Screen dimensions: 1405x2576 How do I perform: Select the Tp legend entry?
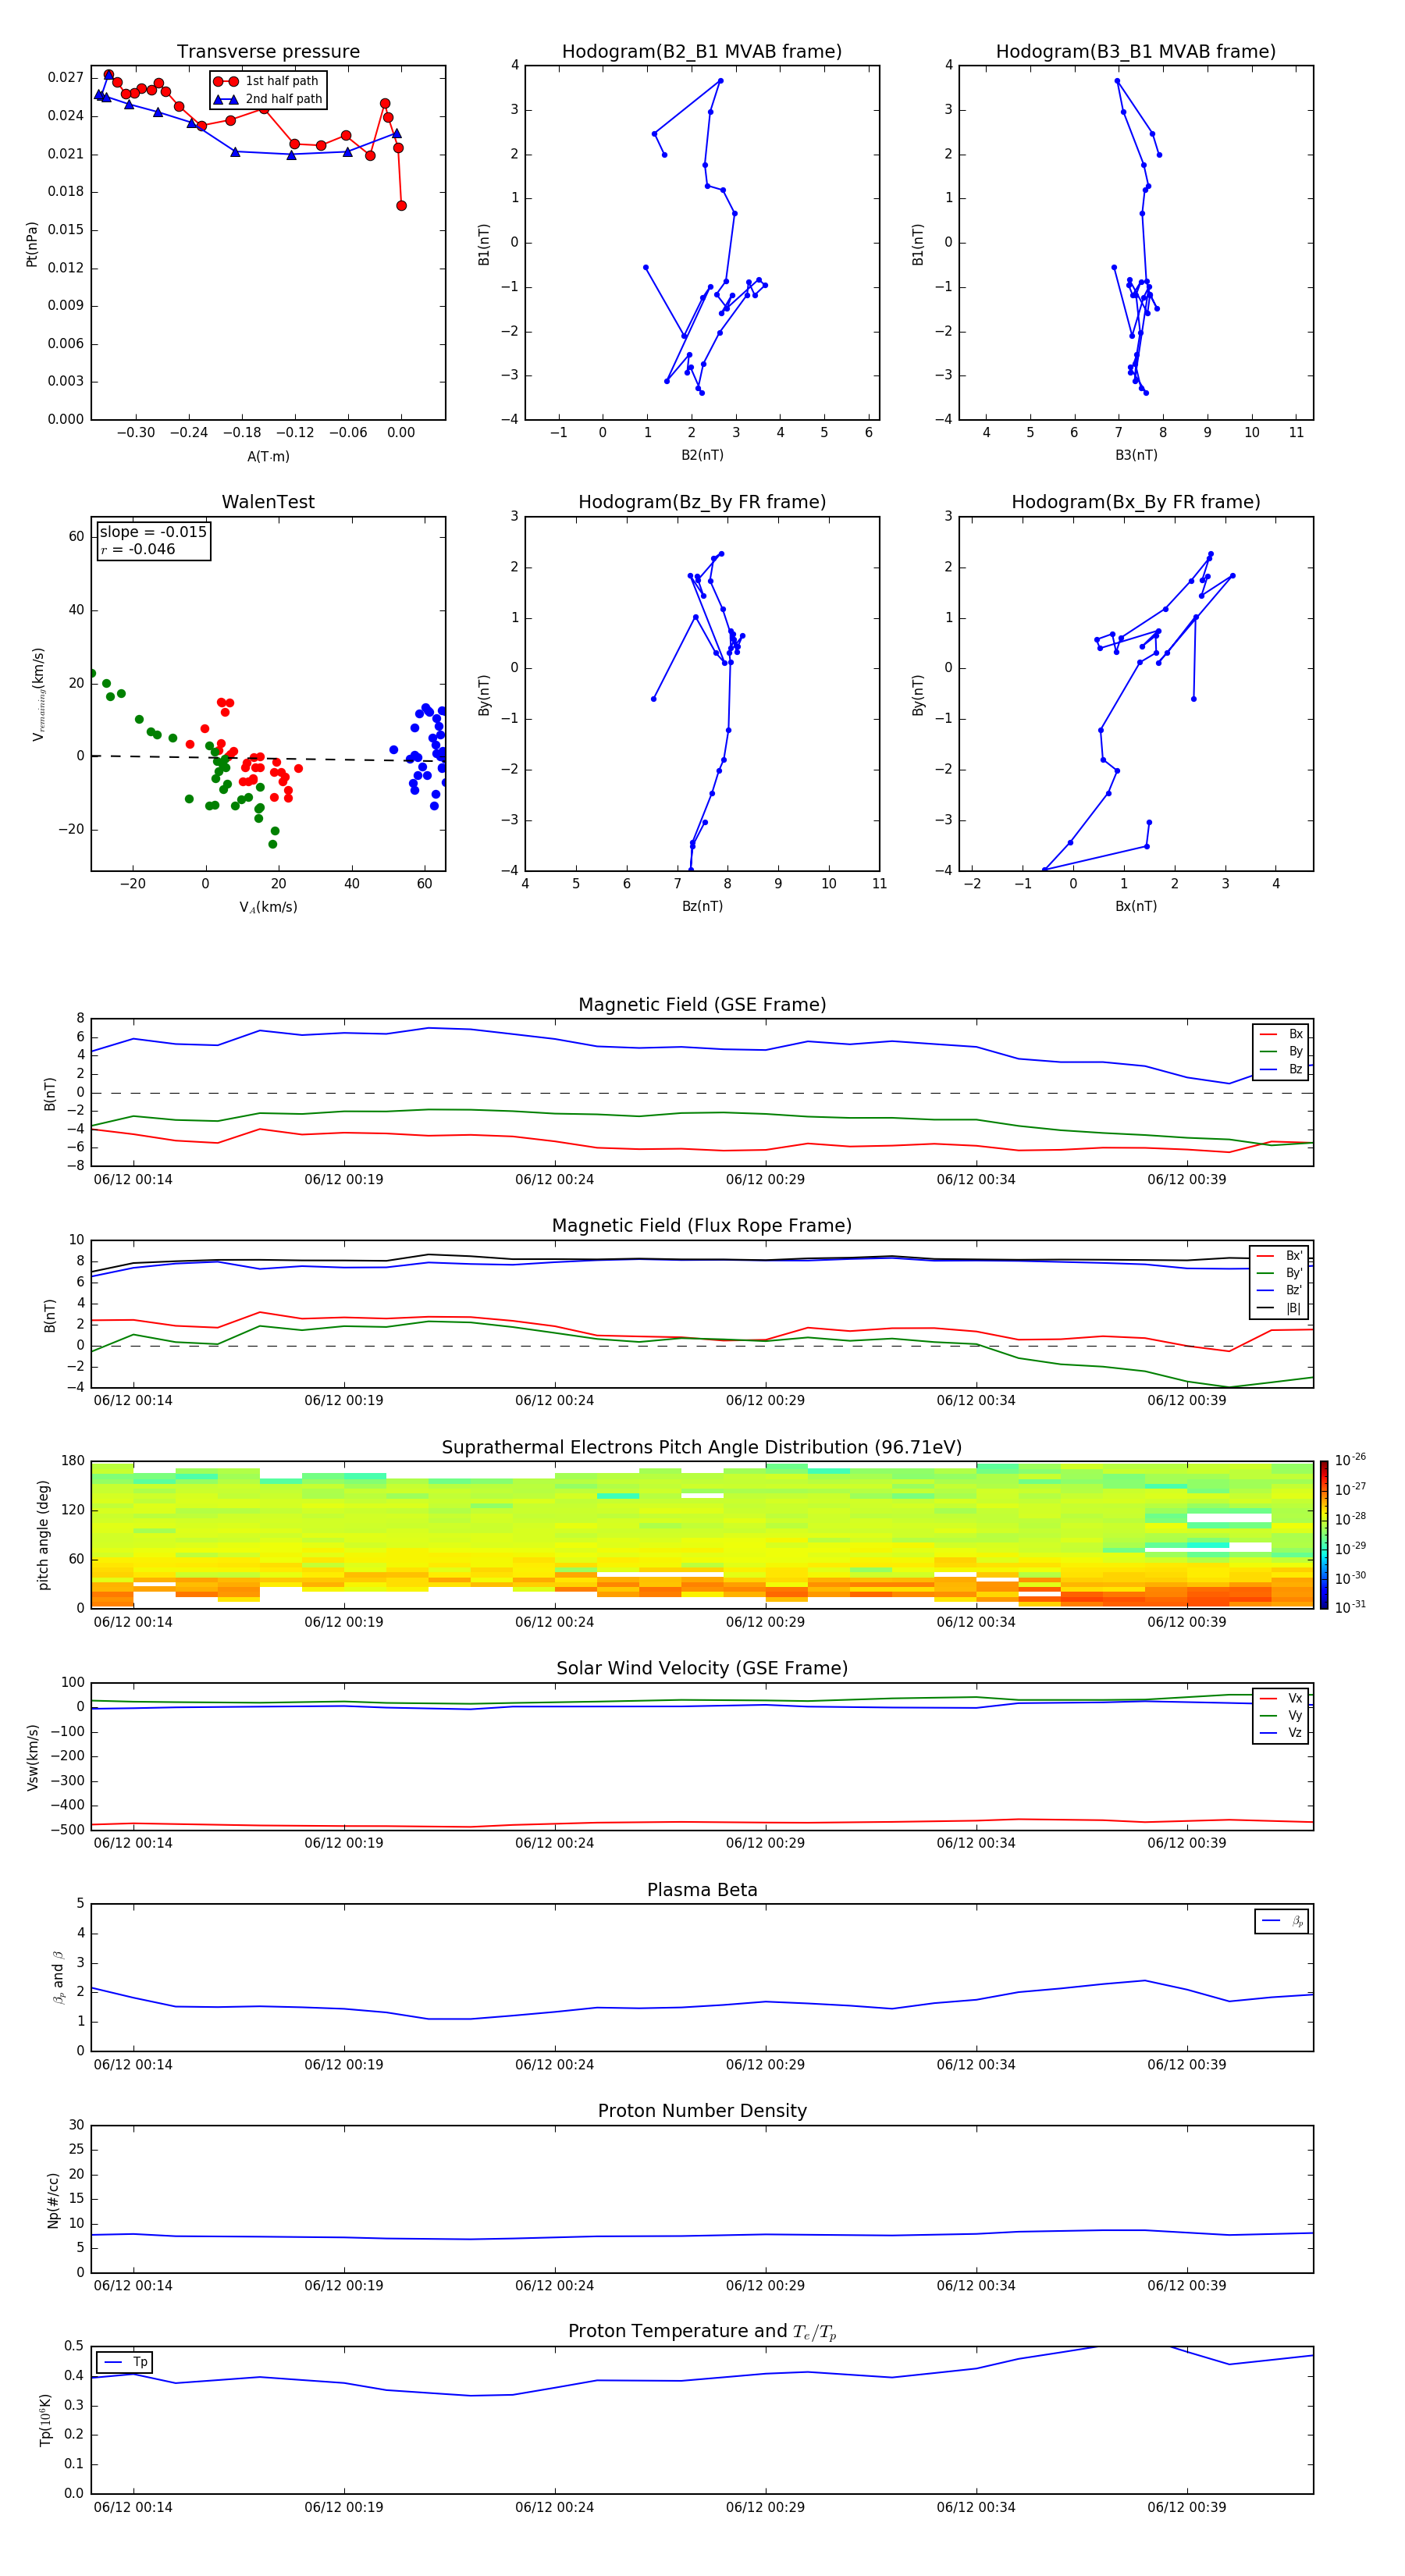125,2362
